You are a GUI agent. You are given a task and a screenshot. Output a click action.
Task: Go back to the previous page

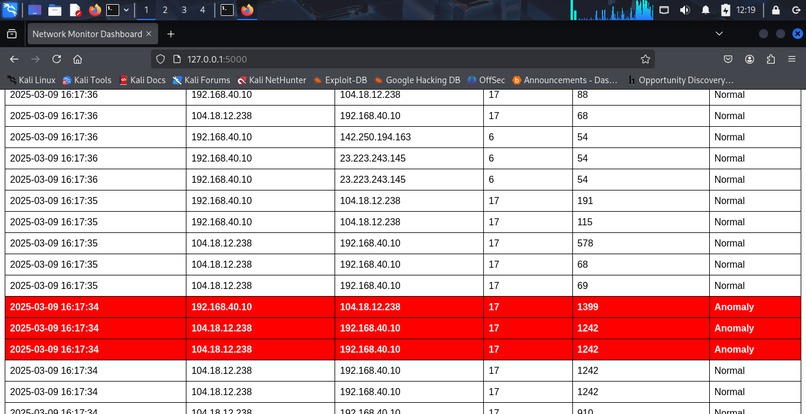click(14, 59)
